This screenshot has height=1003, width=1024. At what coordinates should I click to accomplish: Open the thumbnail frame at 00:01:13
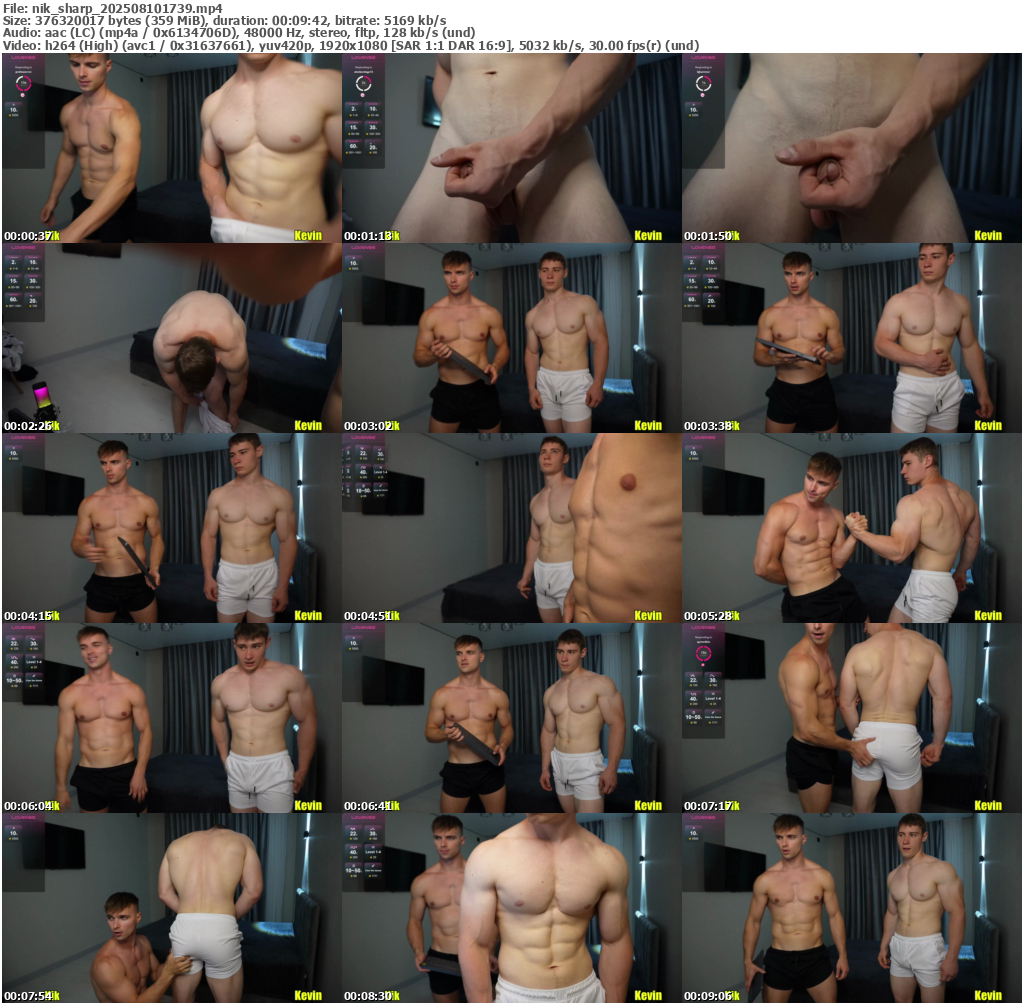pos(512,148)
